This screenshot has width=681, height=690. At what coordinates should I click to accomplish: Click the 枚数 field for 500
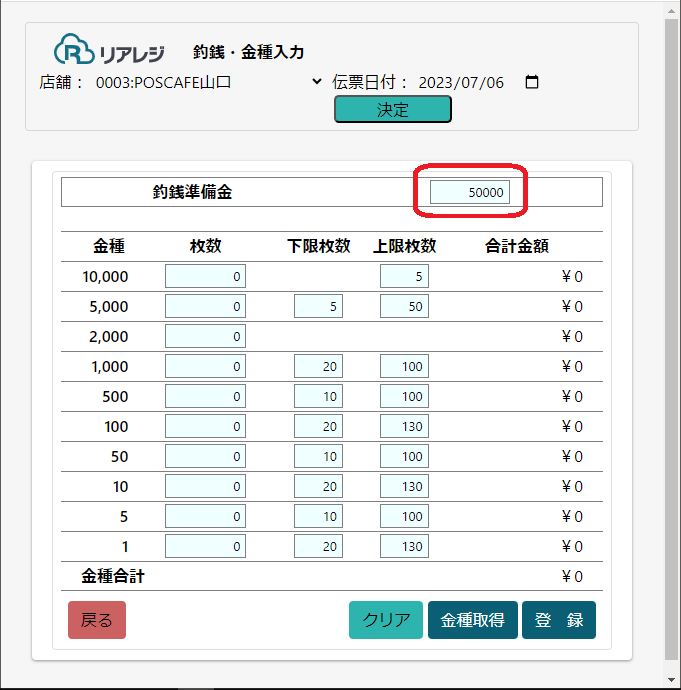point(205,396)
